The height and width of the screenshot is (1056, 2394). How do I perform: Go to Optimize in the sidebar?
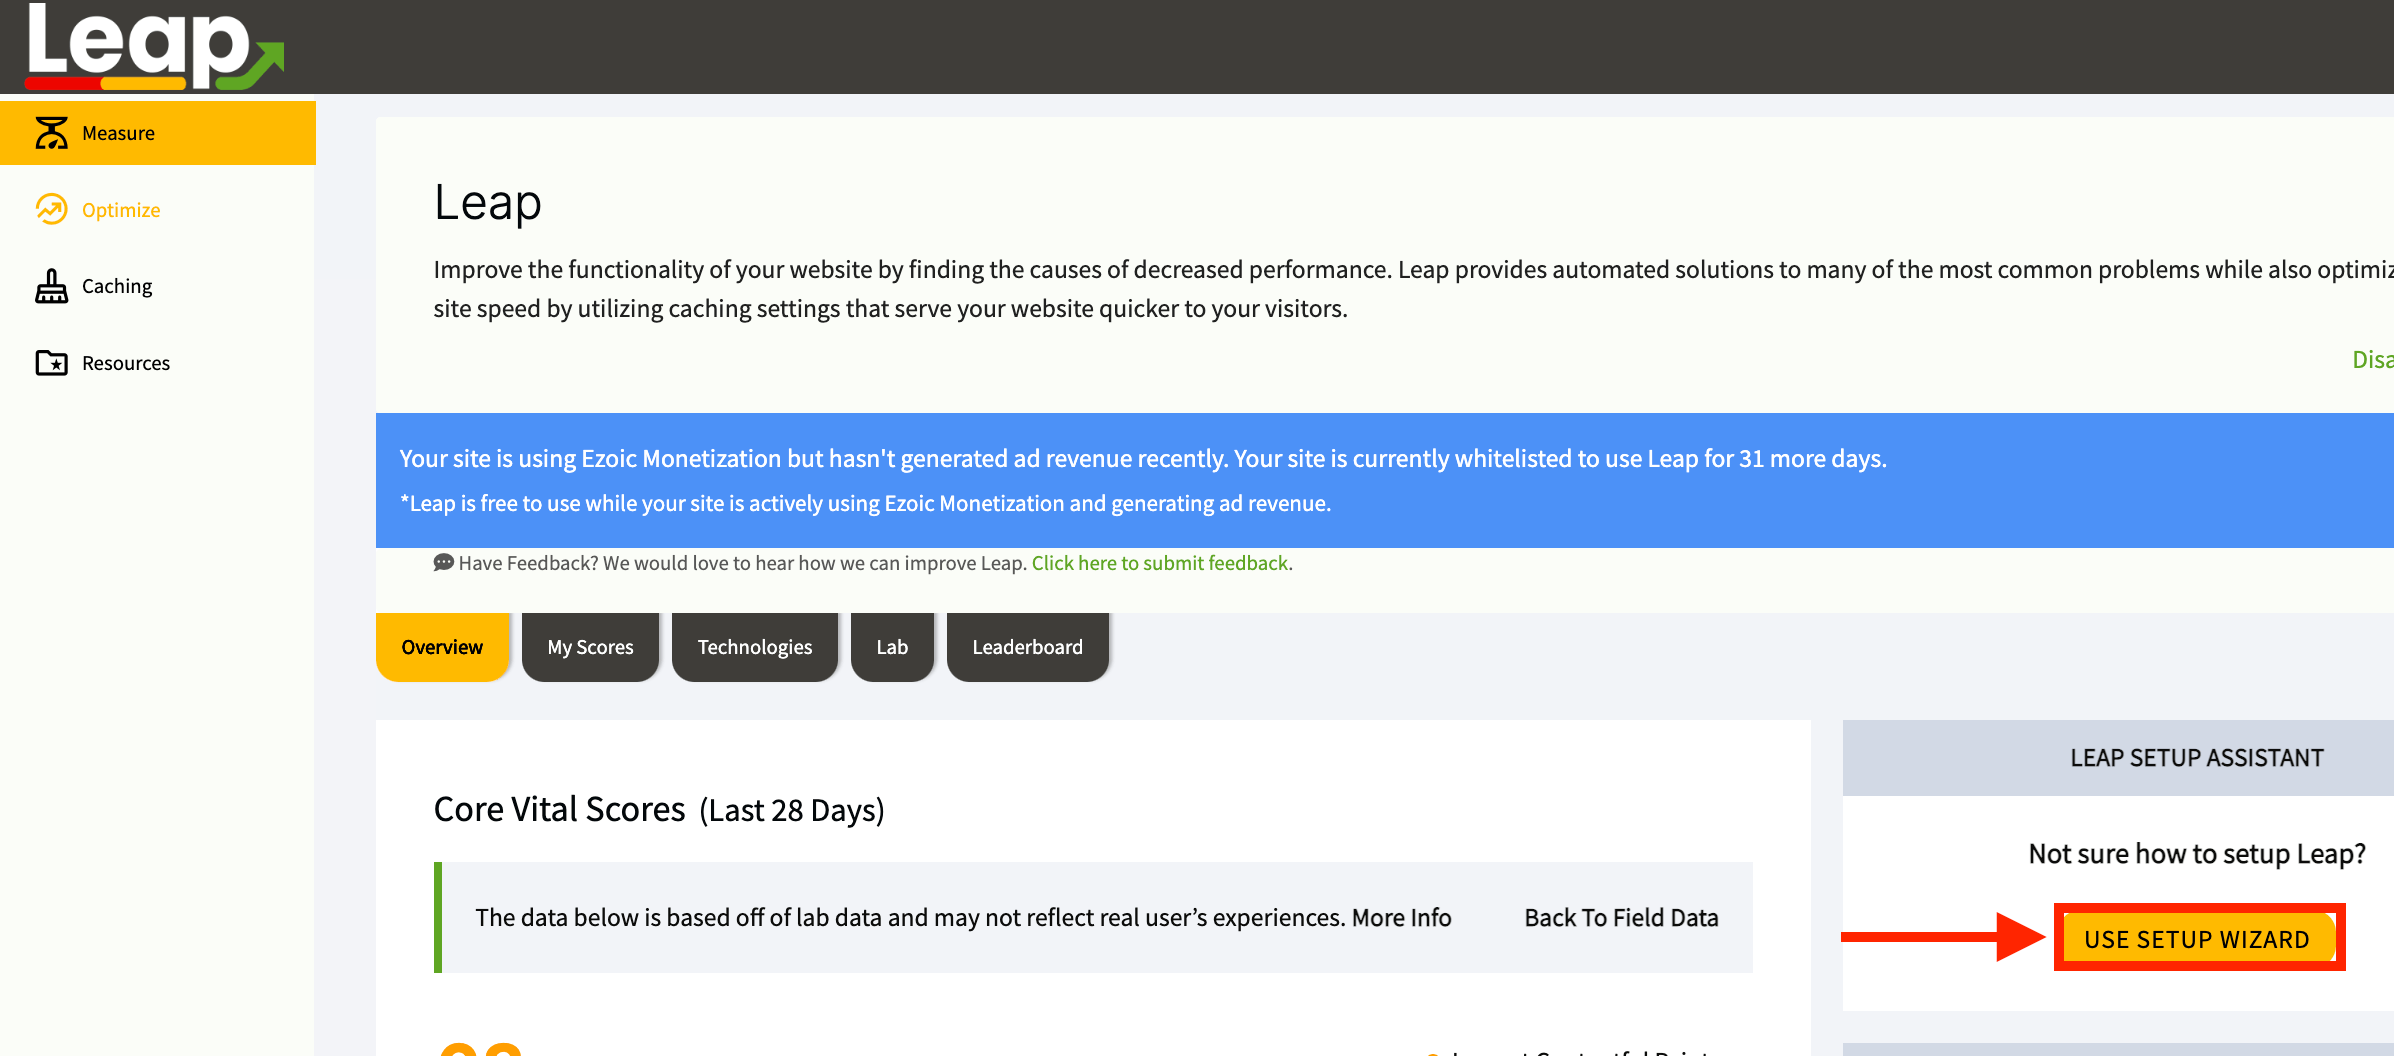[x=121, y=210]
